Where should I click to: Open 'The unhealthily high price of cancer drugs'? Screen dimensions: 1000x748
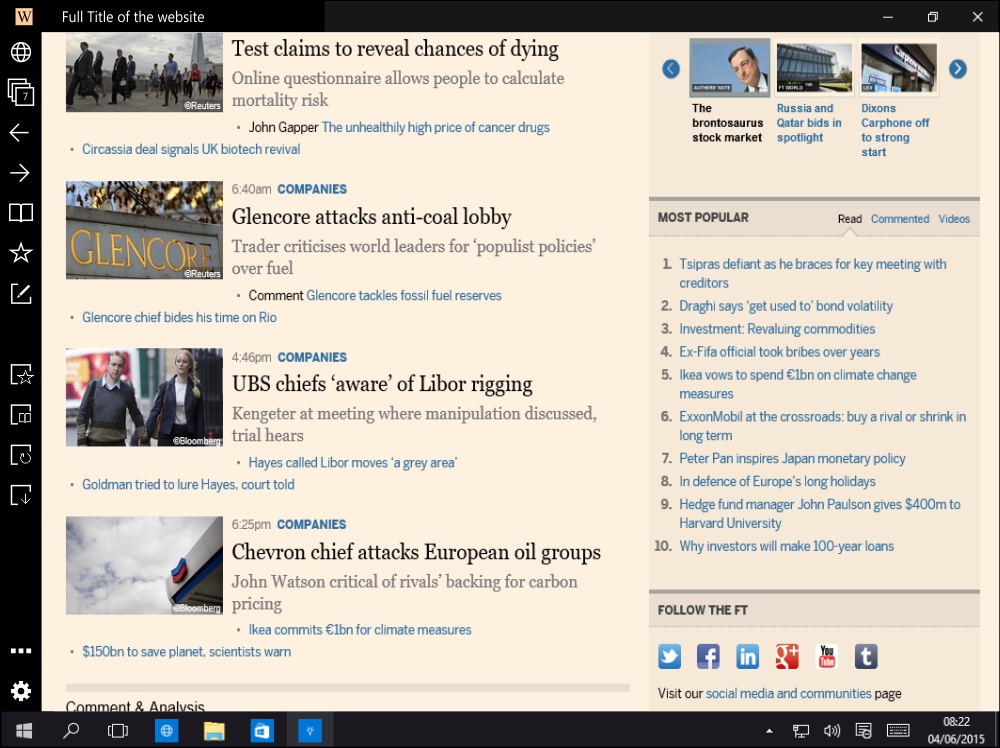coord(436,128)
